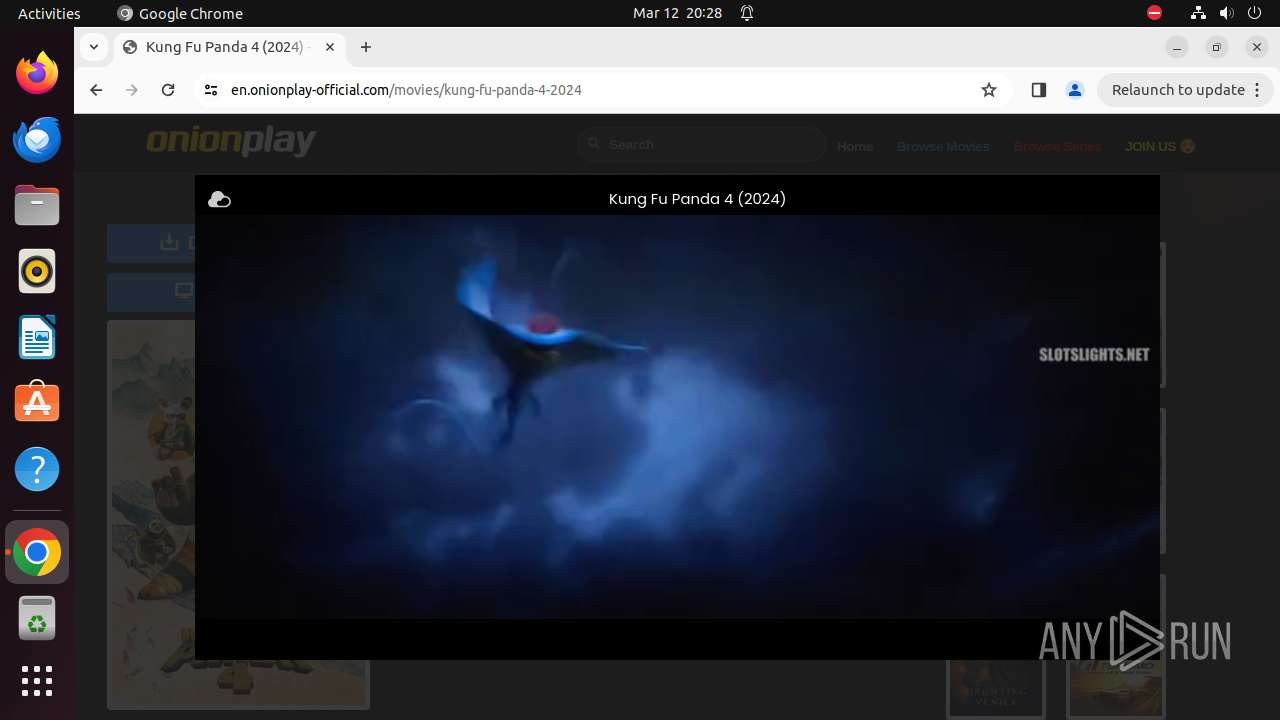Click the JOIN US link
This screenshot has width=1280, height=720.
[1160, 146]
